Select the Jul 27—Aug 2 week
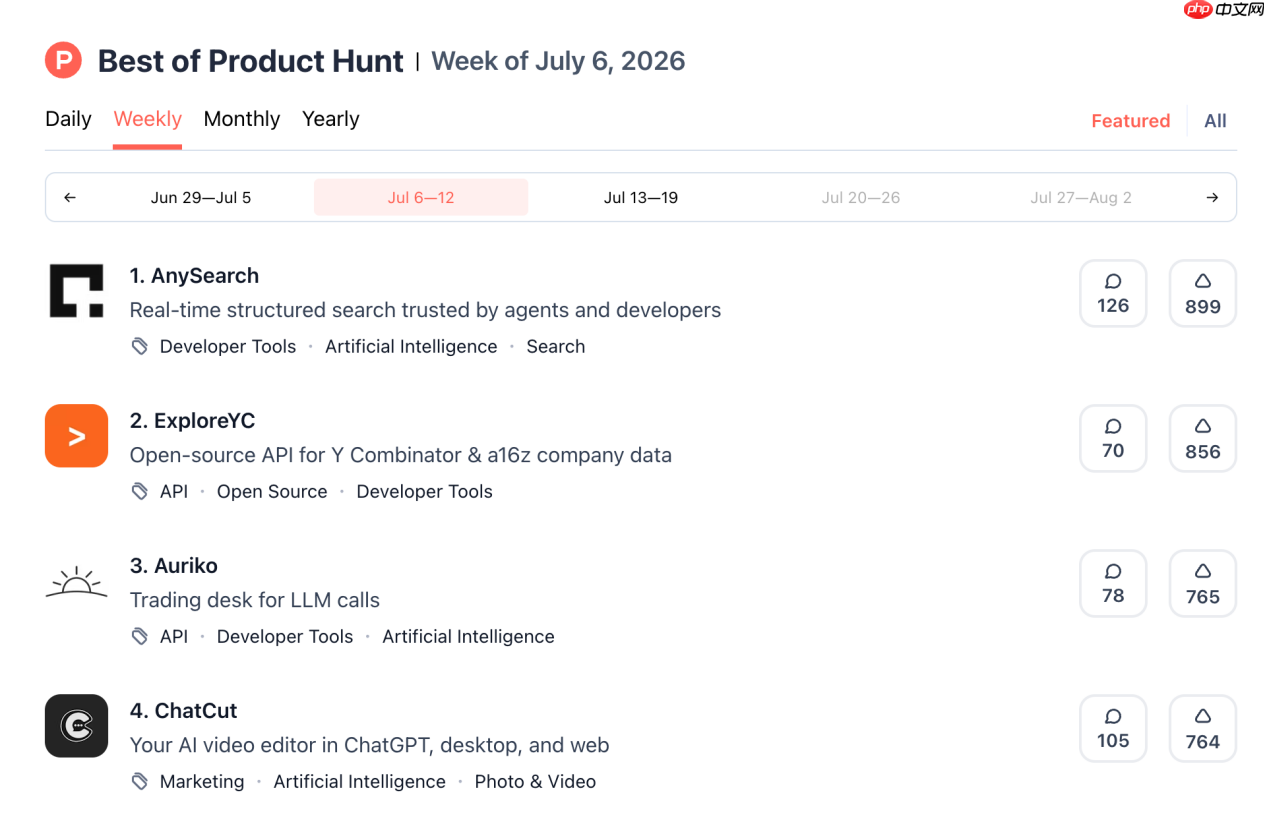The width and height of the screenshot is (1265, 832). coord(1081,198)
